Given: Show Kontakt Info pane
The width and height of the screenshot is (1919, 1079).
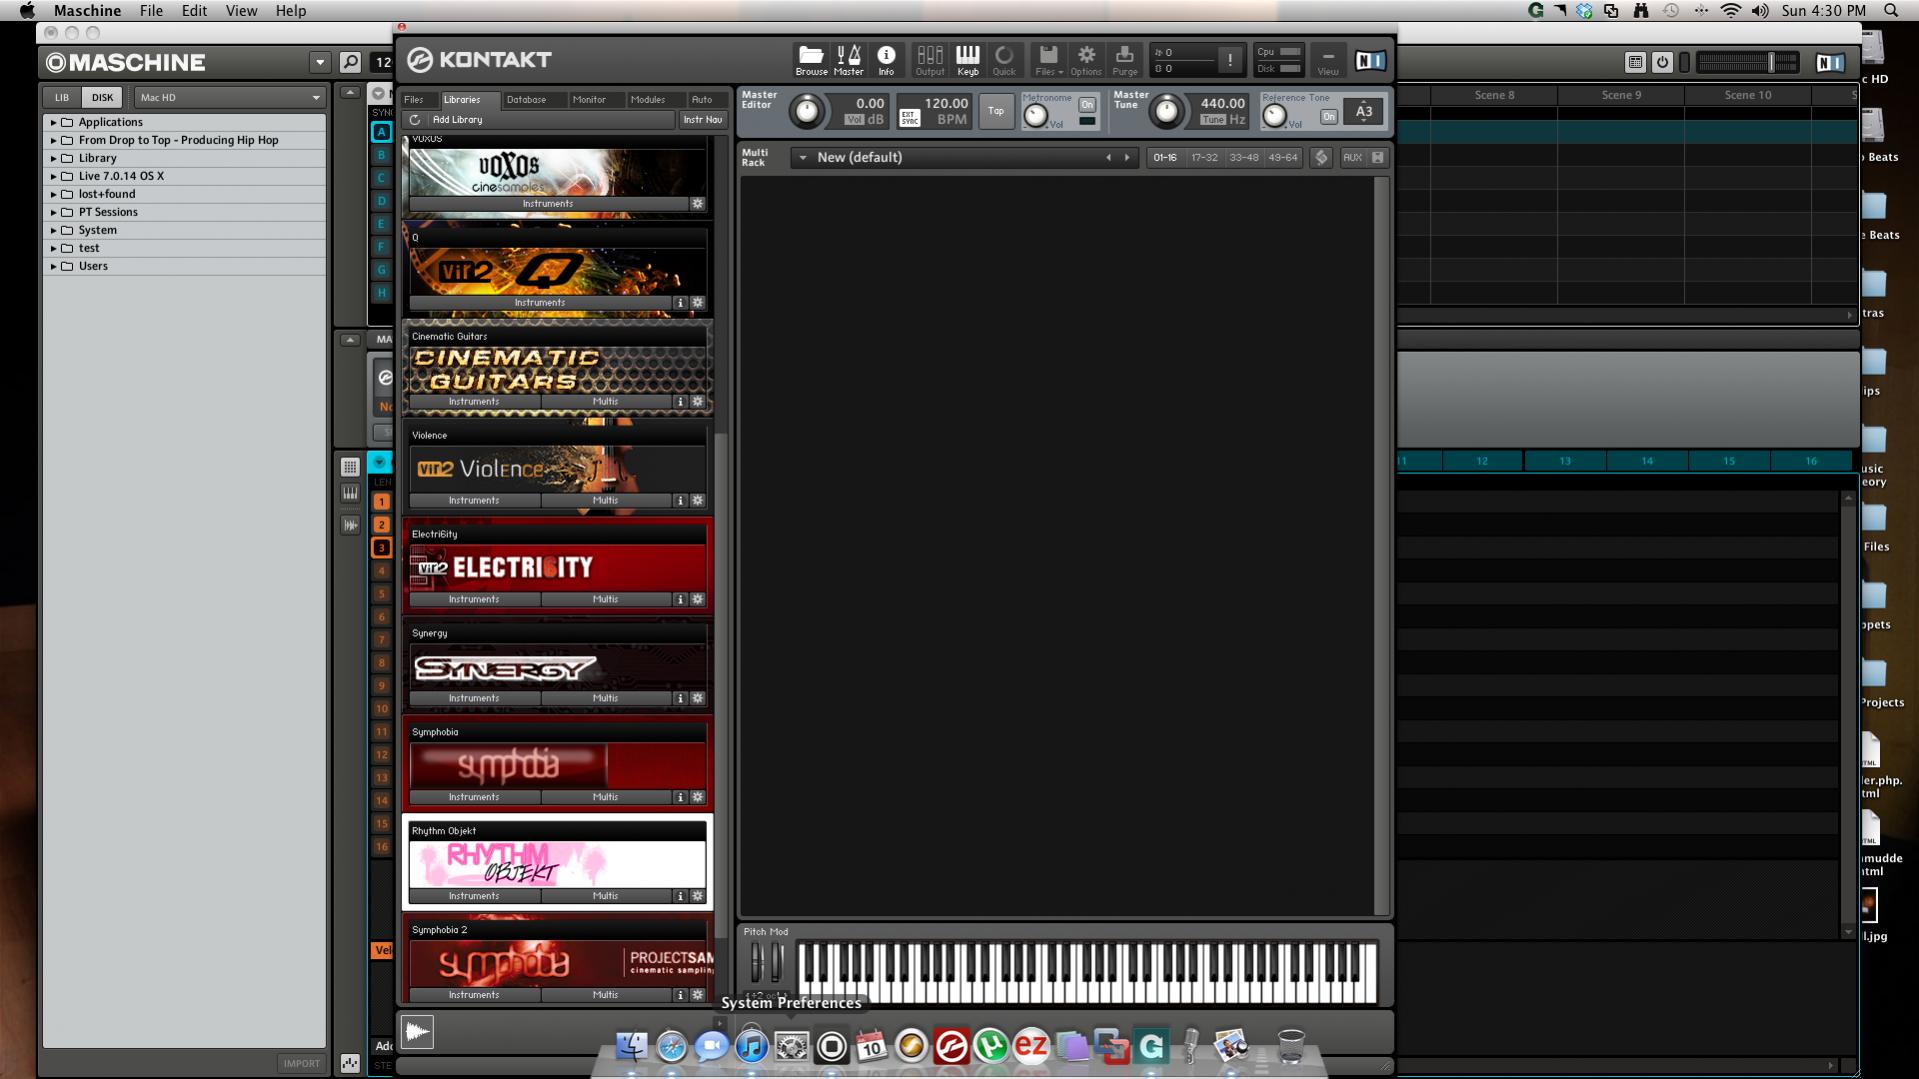Looking at the screenshot, I should click(886, 60).
